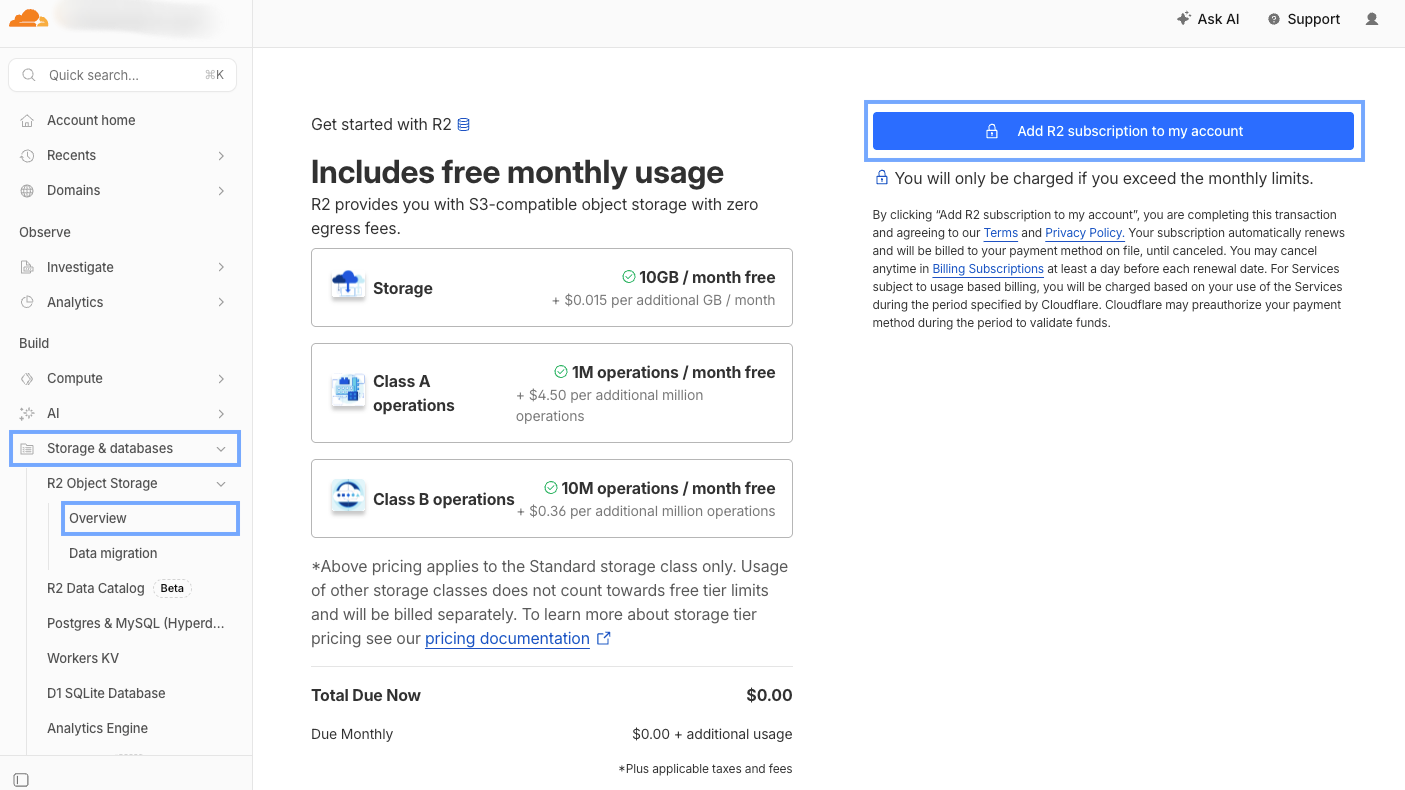
Task: Open Analytics Engine in the sidebar
Action: point(97,728)
